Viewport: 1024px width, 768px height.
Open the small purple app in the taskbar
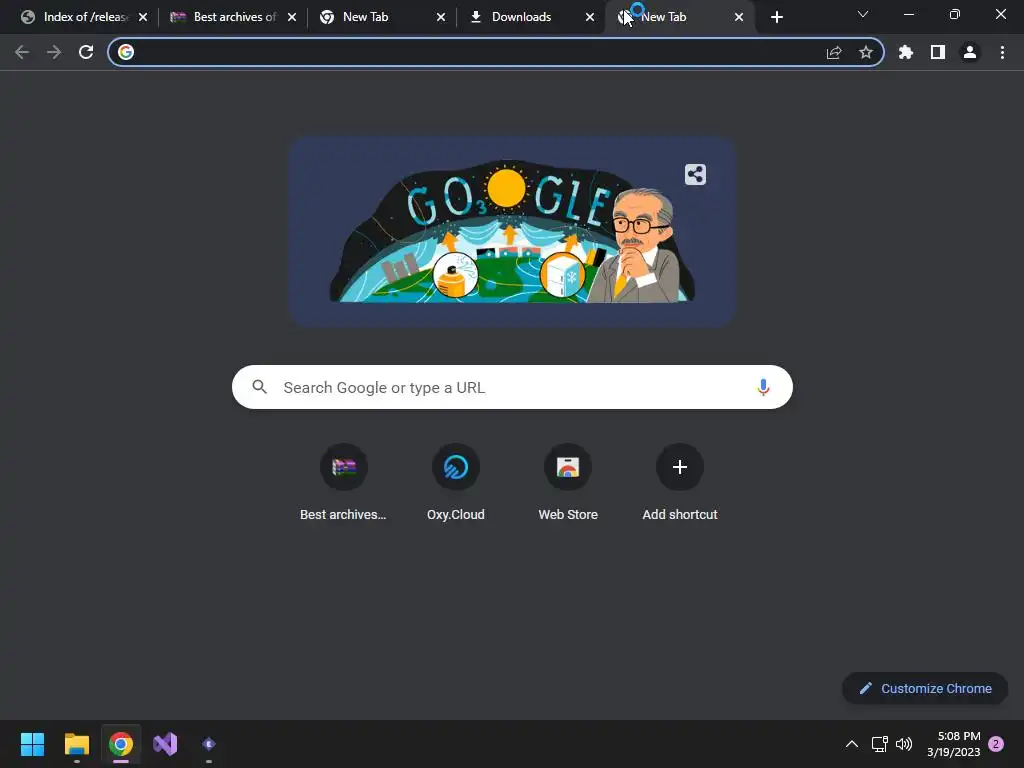point(209,744)
